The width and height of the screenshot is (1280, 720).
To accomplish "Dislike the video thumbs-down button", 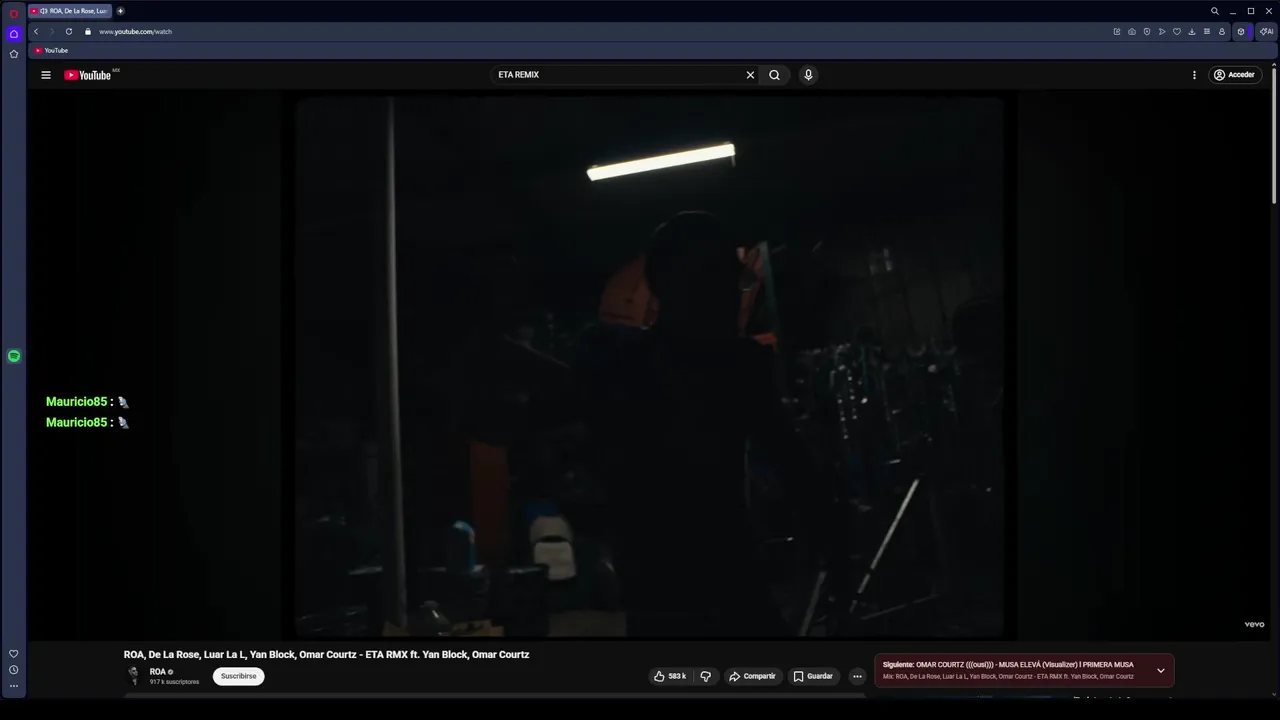I will [x=705, y=676].
